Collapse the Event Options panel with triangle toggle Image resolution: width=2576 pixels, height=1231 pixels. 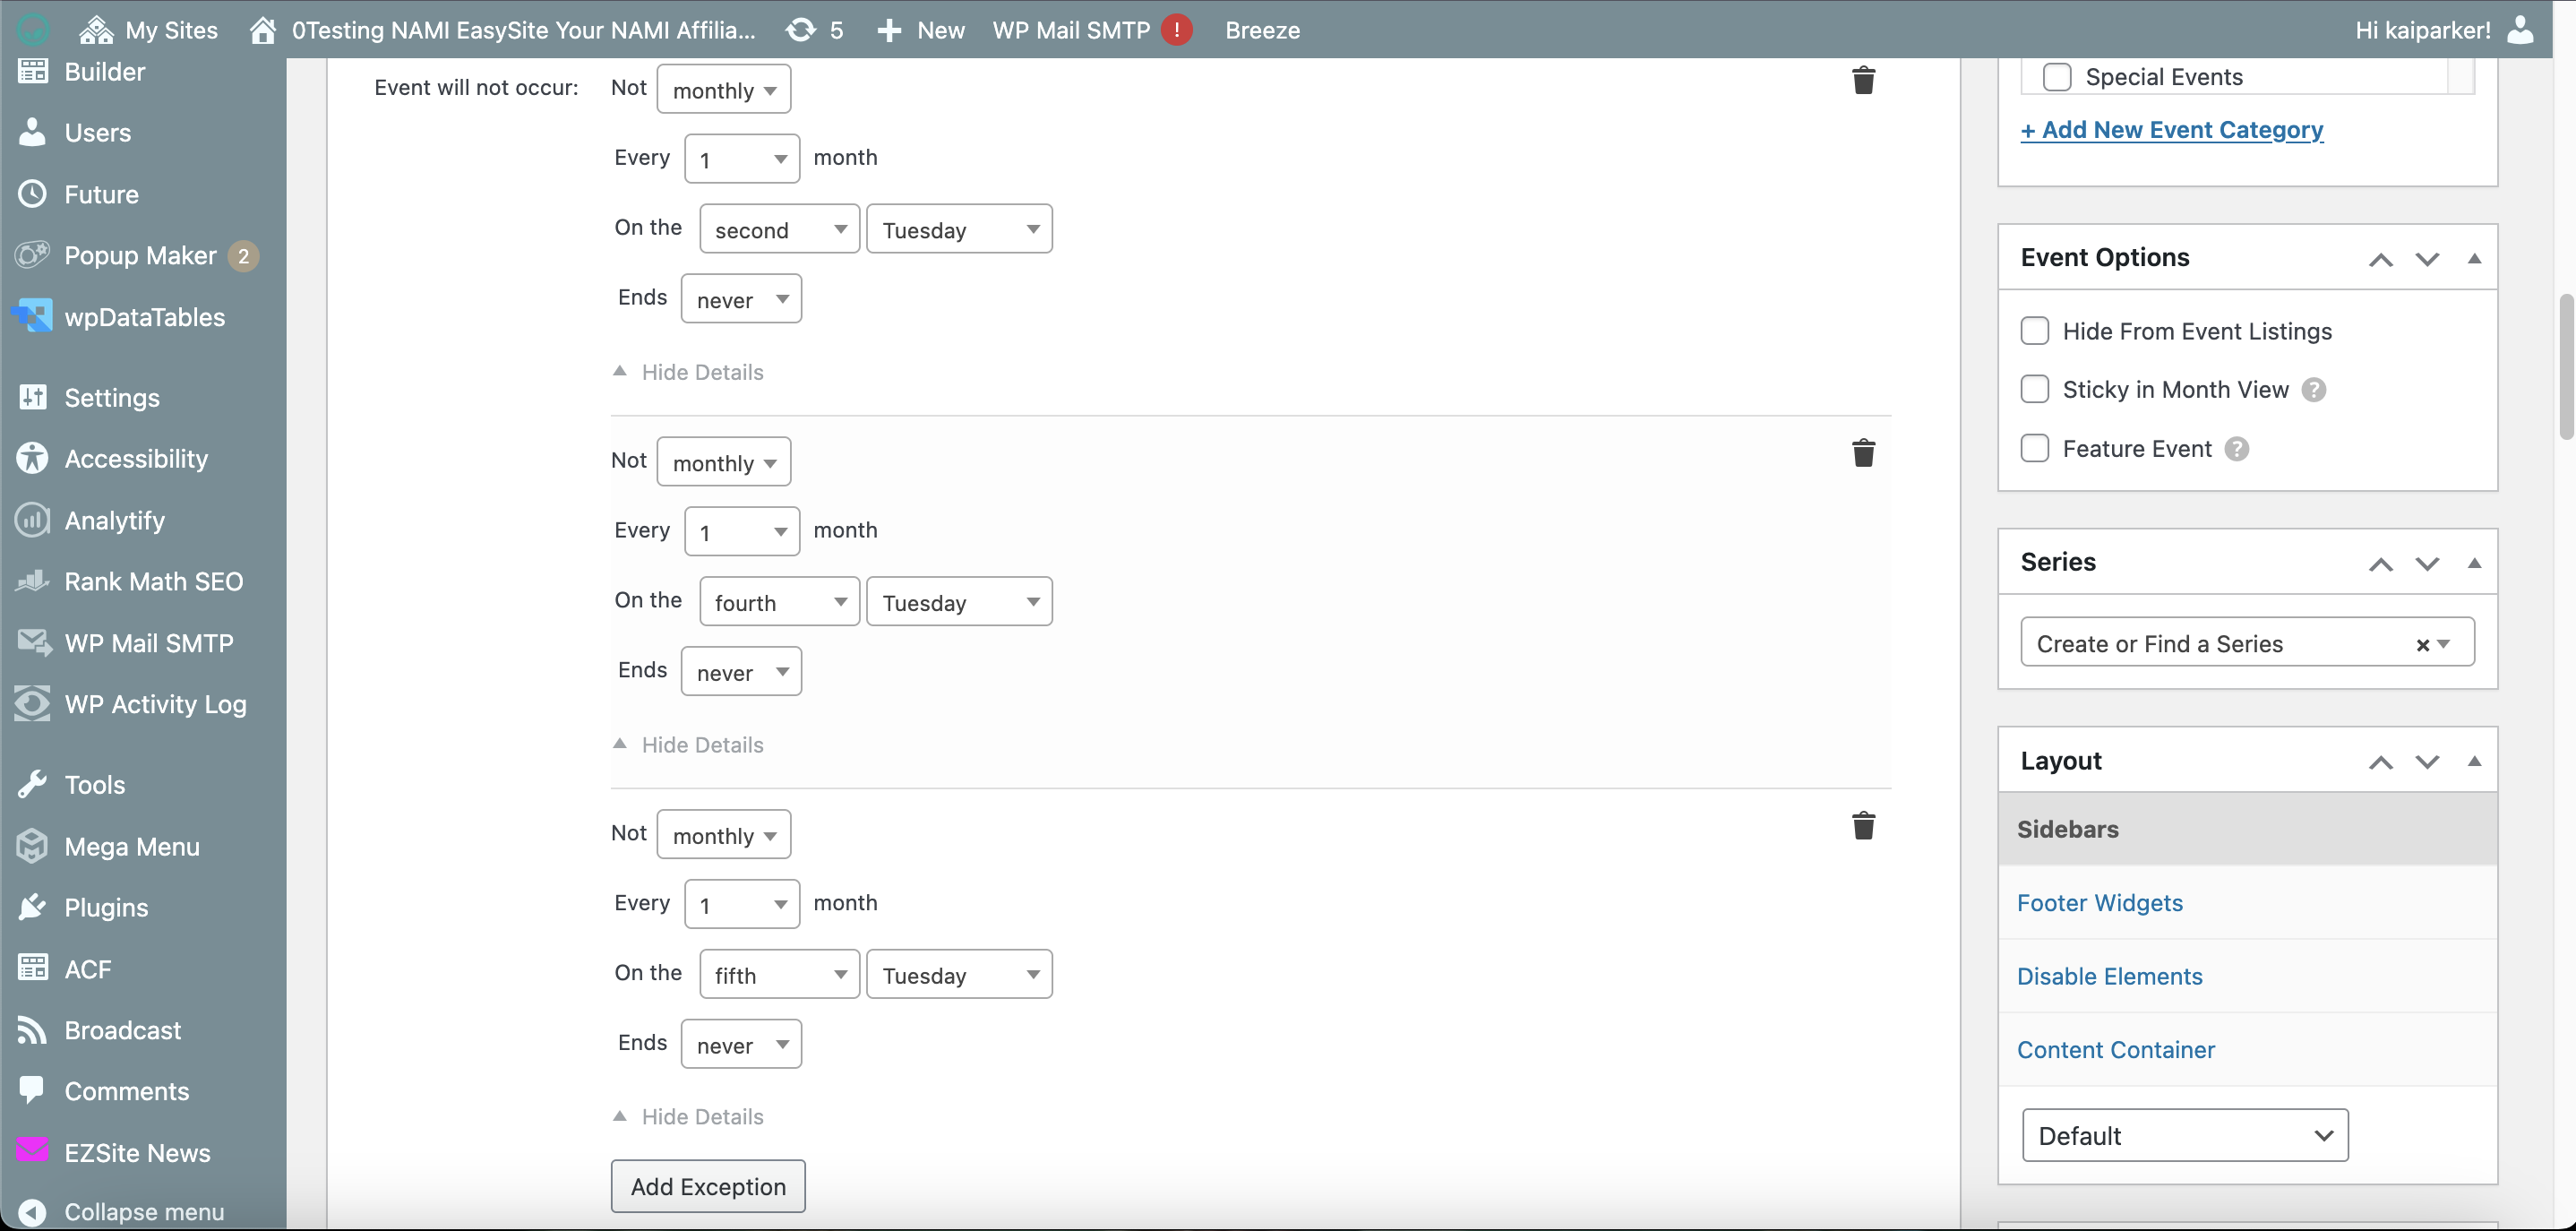pos(2474,259)
